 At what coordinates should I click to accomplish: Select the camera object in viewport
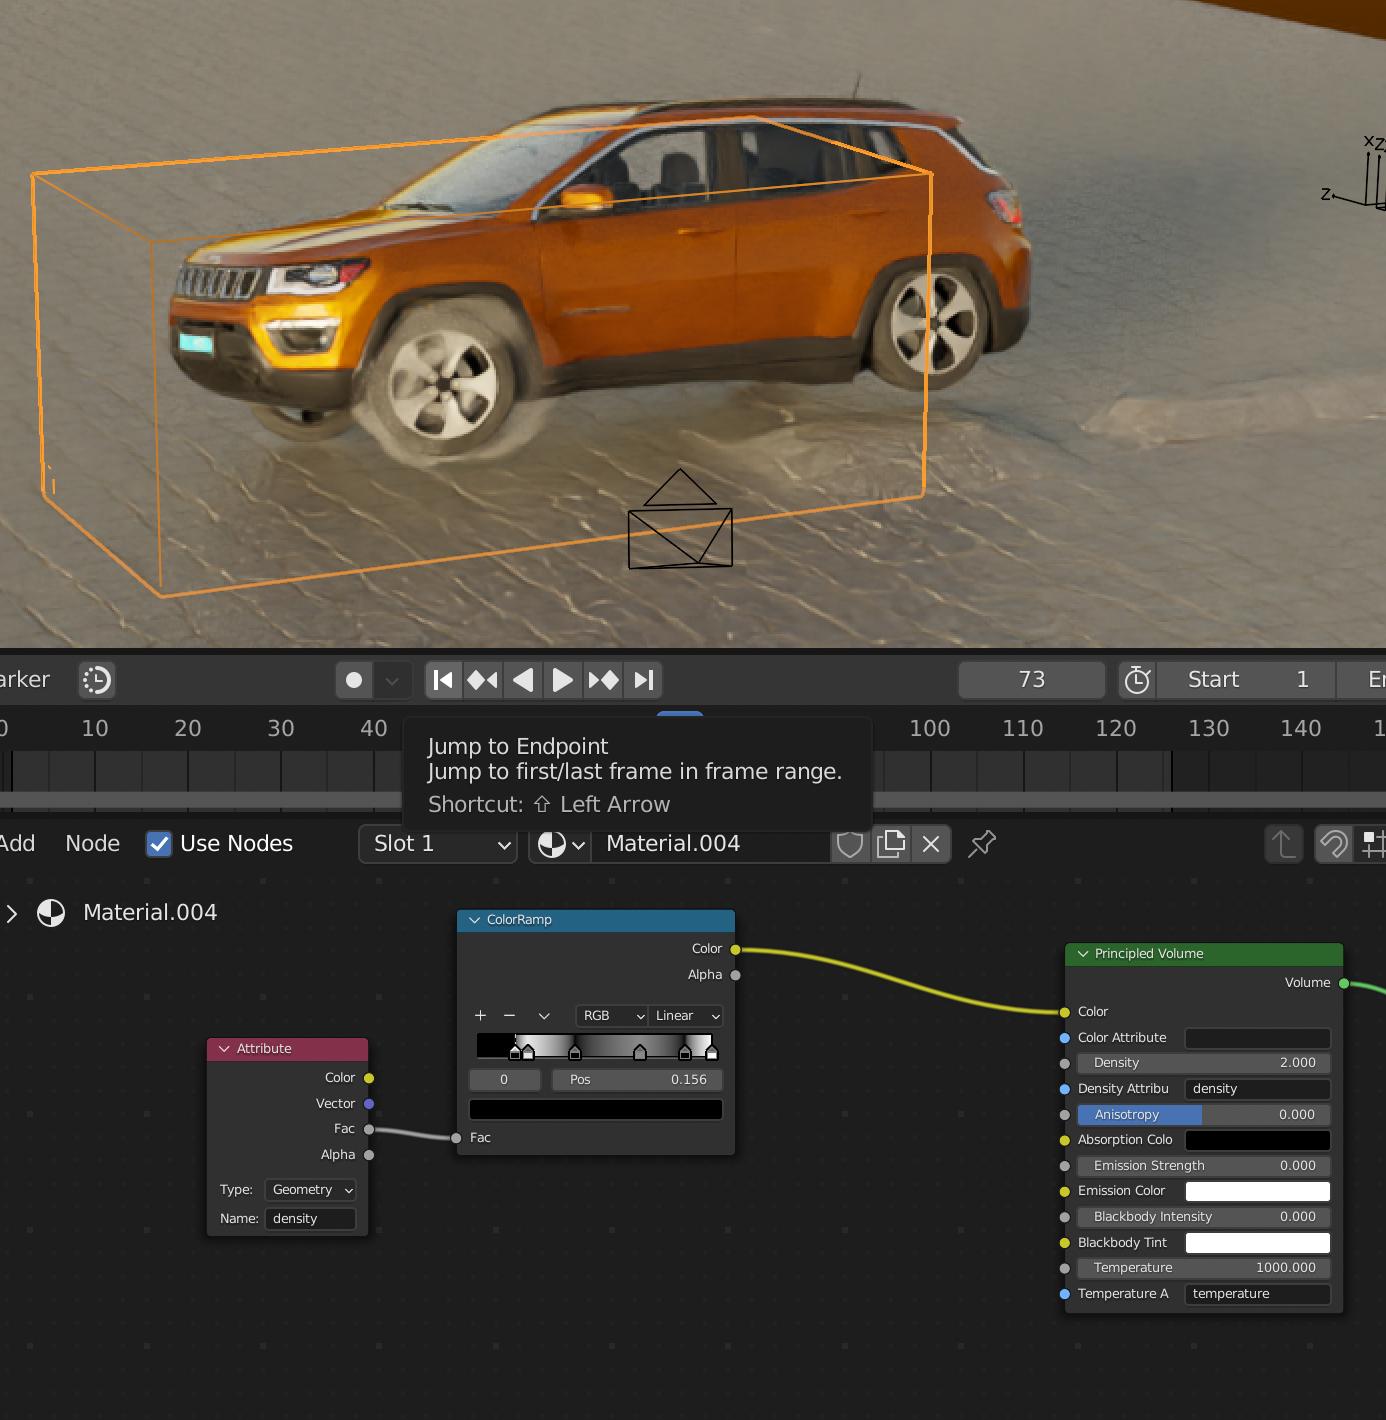coord(680,520)
